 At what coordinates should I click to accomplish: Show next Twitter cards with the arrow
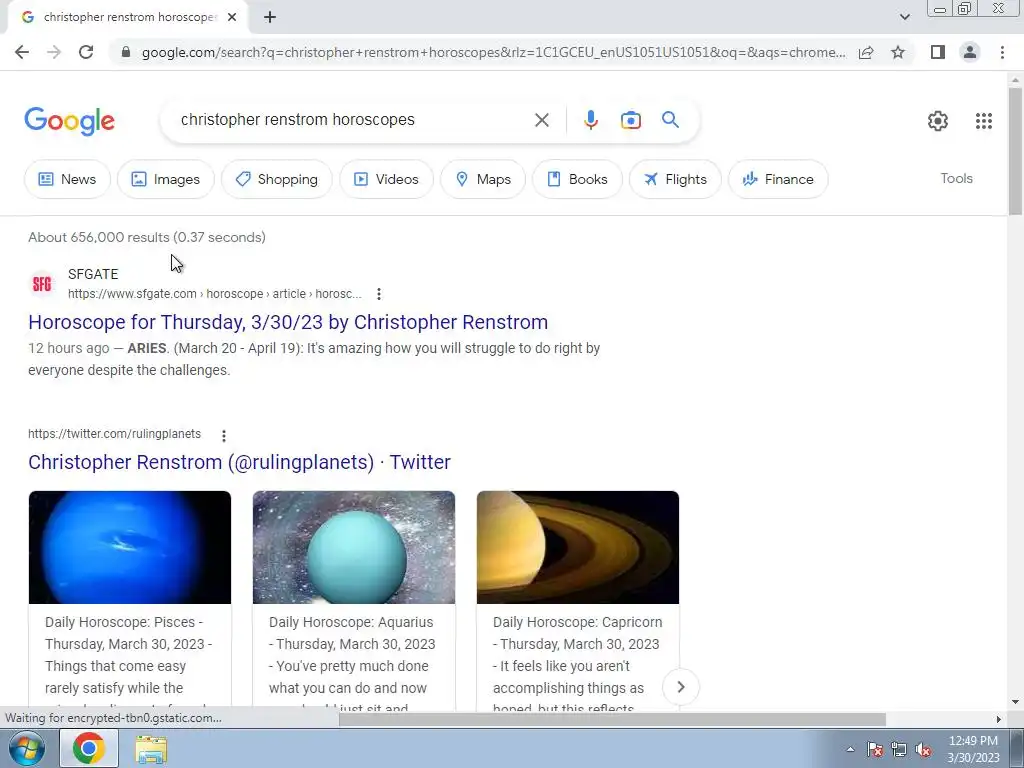tap(680, 687)
